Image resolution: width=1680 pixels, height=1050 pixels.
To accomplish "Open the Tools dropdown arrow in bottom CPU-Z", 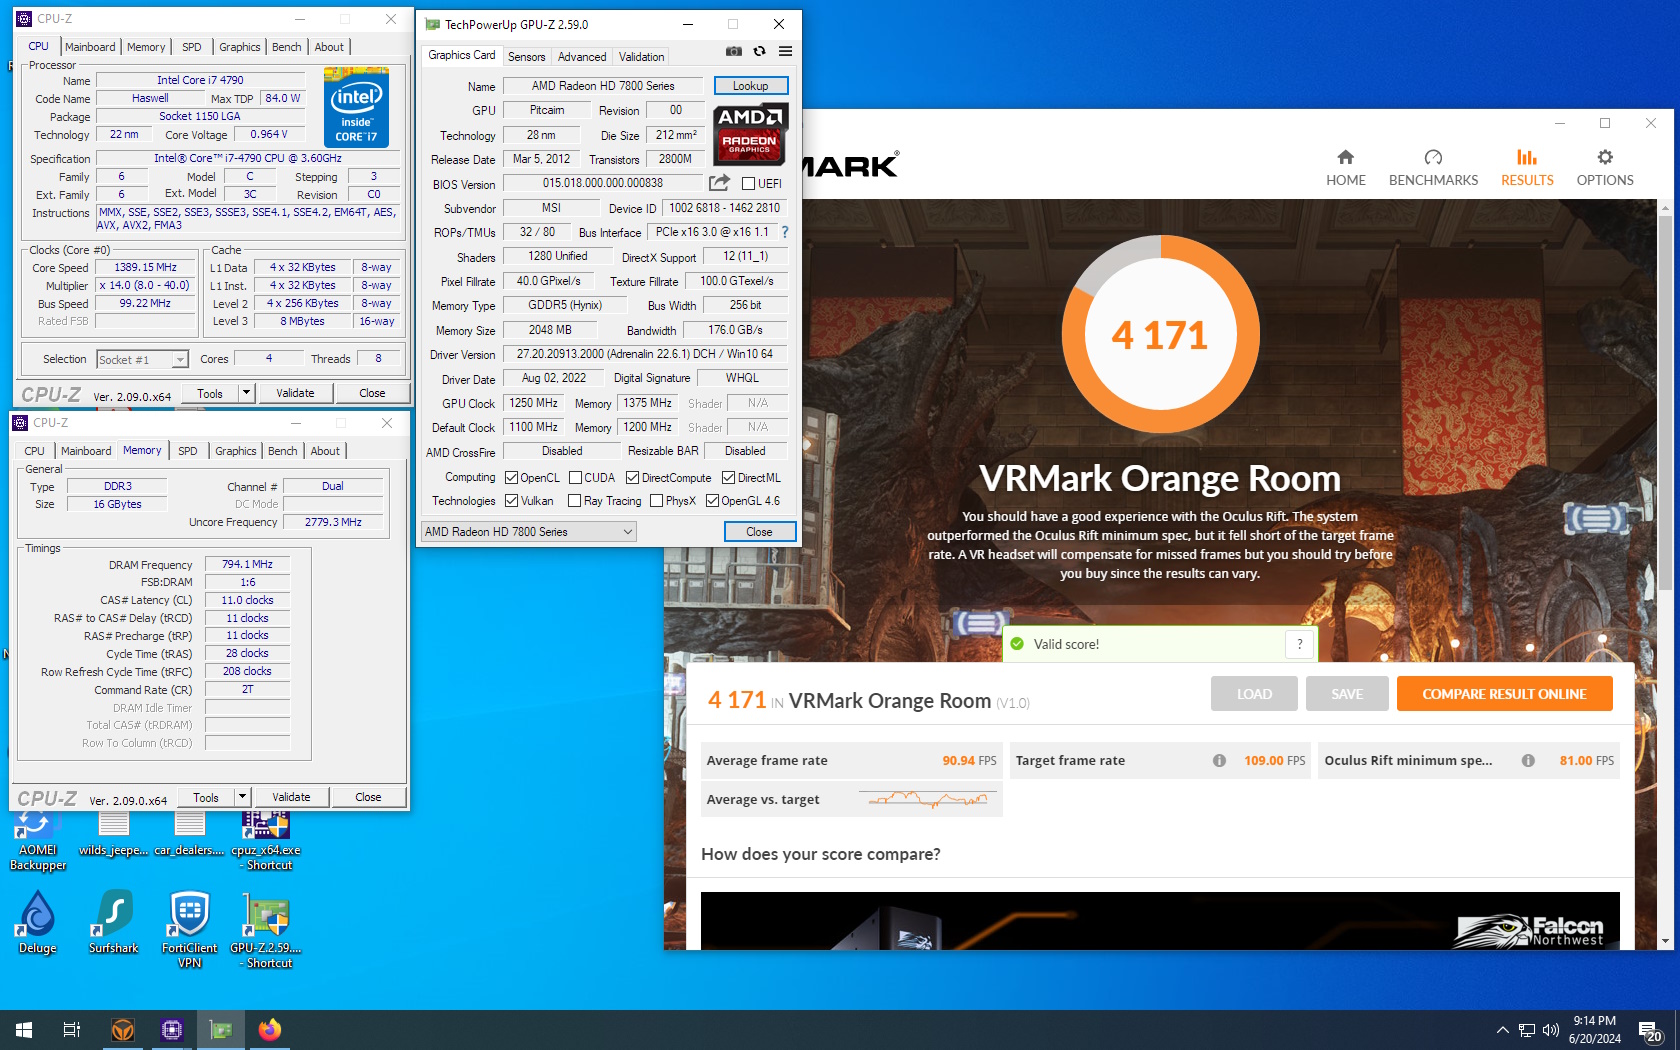I will [x=242, y=797].
